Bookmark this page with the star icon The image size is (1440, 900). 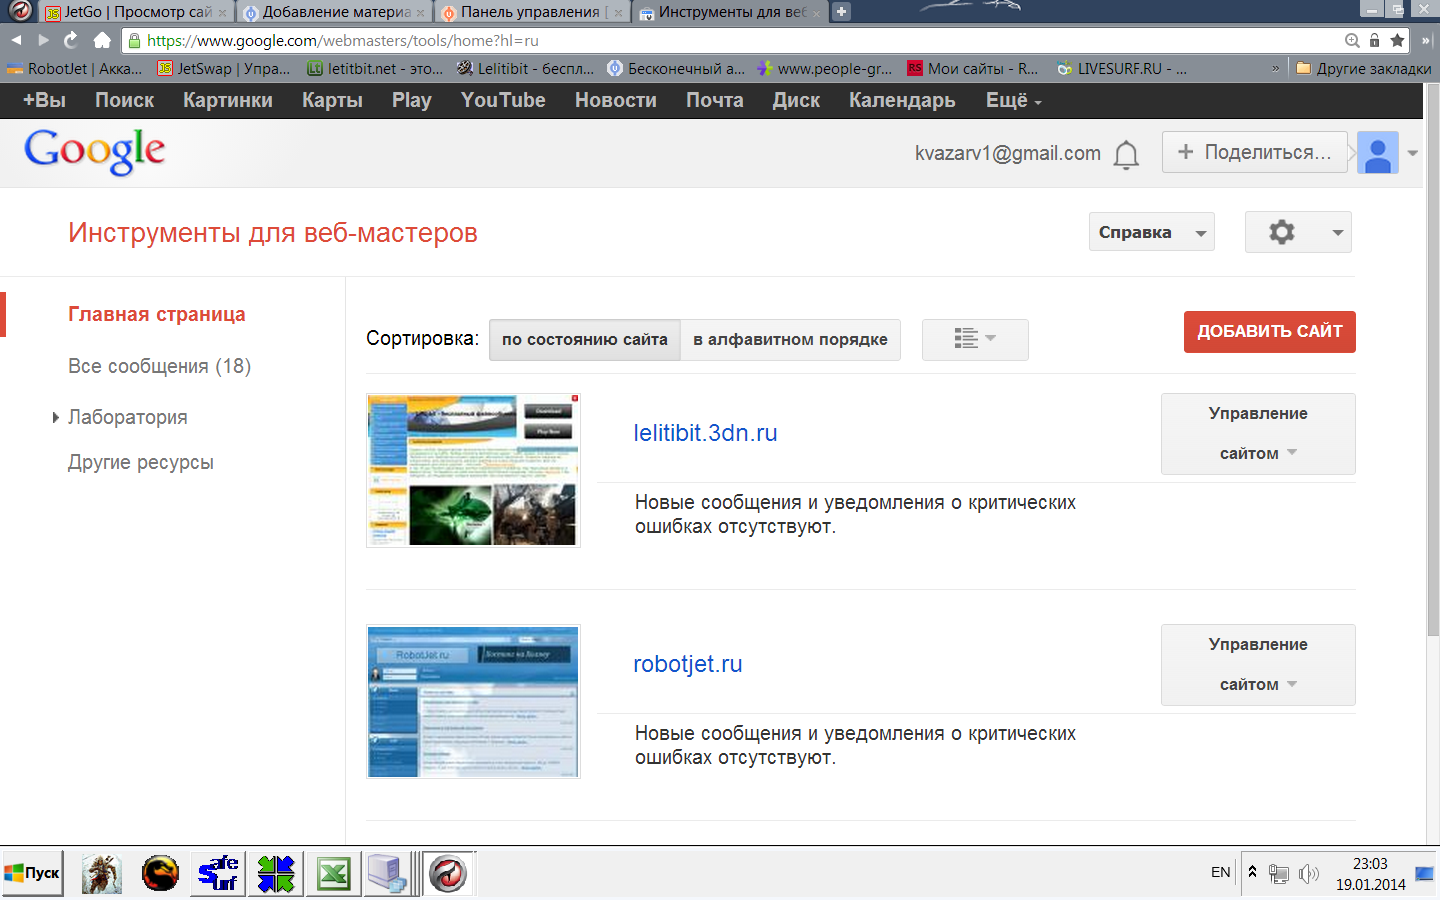[x=1397, y=40]
